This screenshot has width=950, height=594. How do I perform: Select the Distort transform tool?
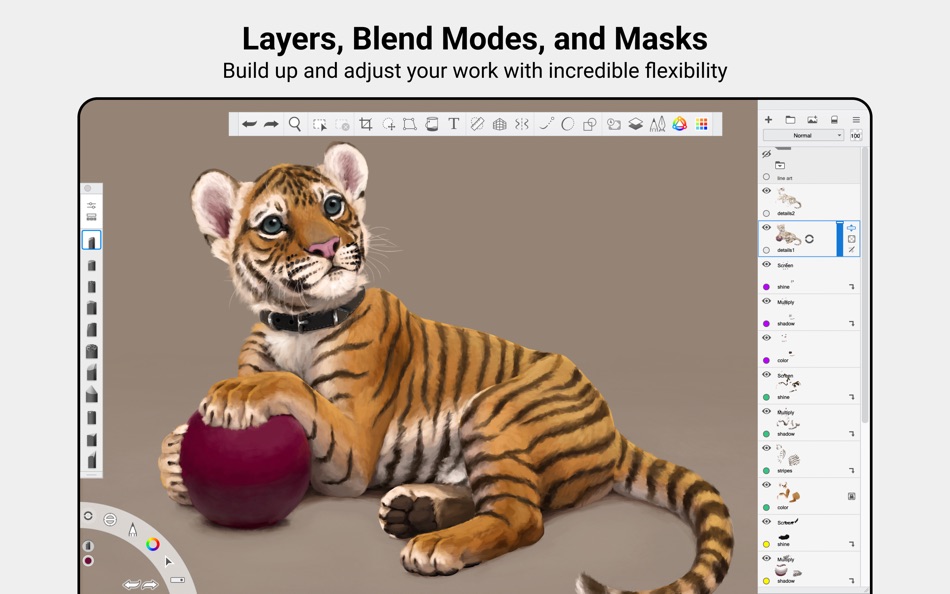point(410,124)
